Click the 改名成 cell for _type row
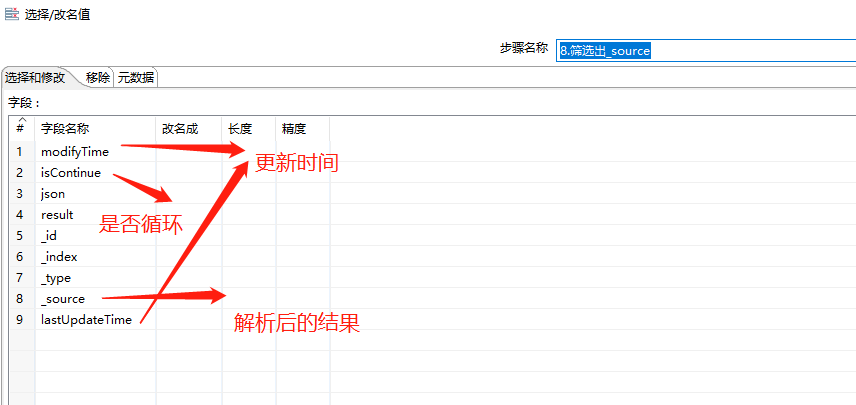The image size is (856, 405). [189, 278]
